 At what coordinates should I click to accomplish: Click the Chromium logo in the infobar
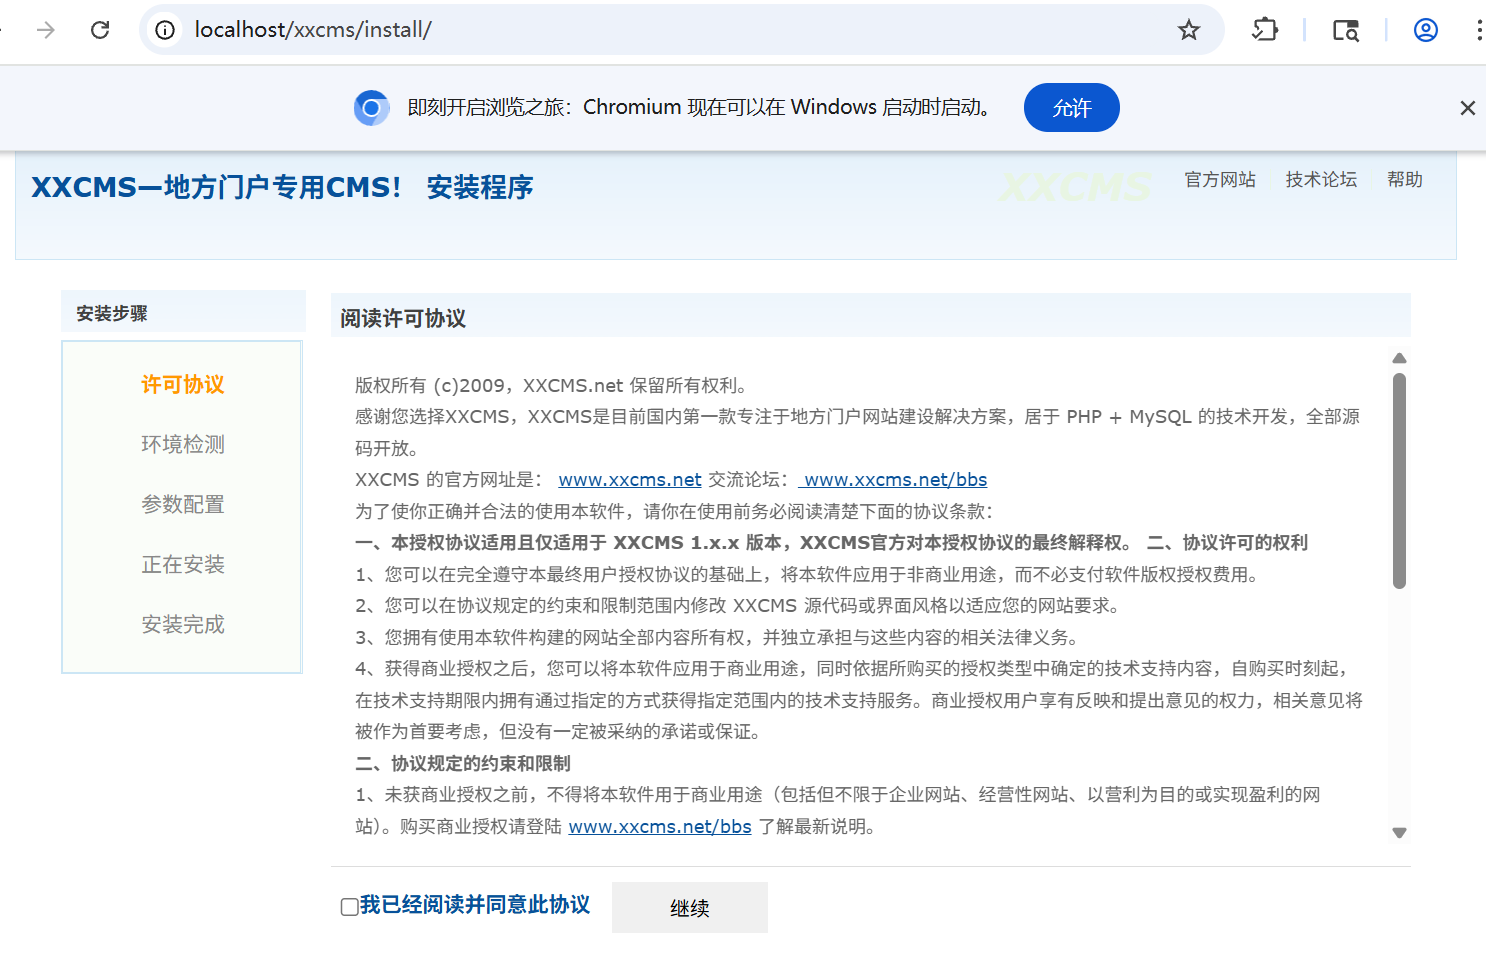point(371,108)
